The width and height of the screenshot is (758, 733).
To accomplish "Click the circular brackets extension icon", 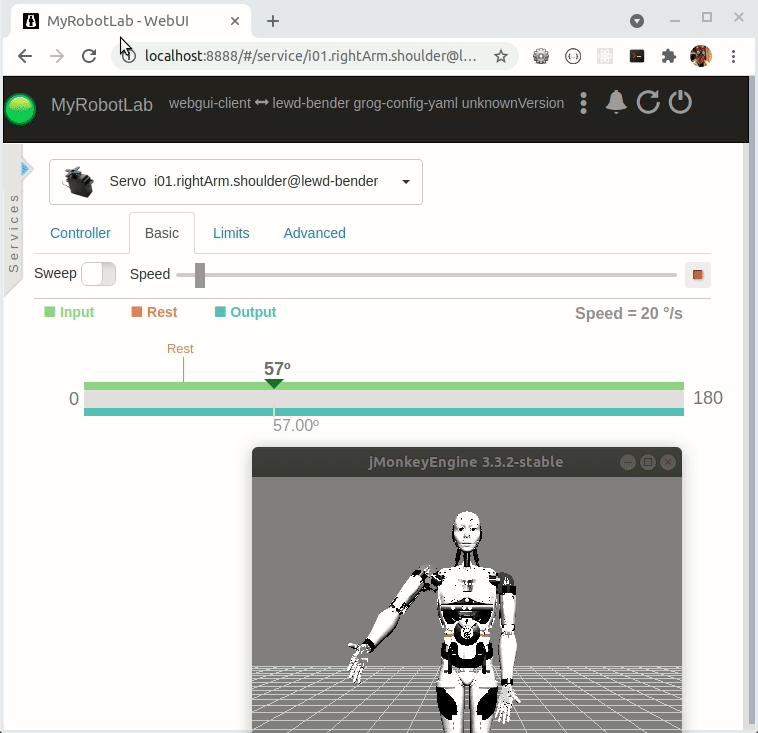I will pyautogui.click(x=573, y=56).
